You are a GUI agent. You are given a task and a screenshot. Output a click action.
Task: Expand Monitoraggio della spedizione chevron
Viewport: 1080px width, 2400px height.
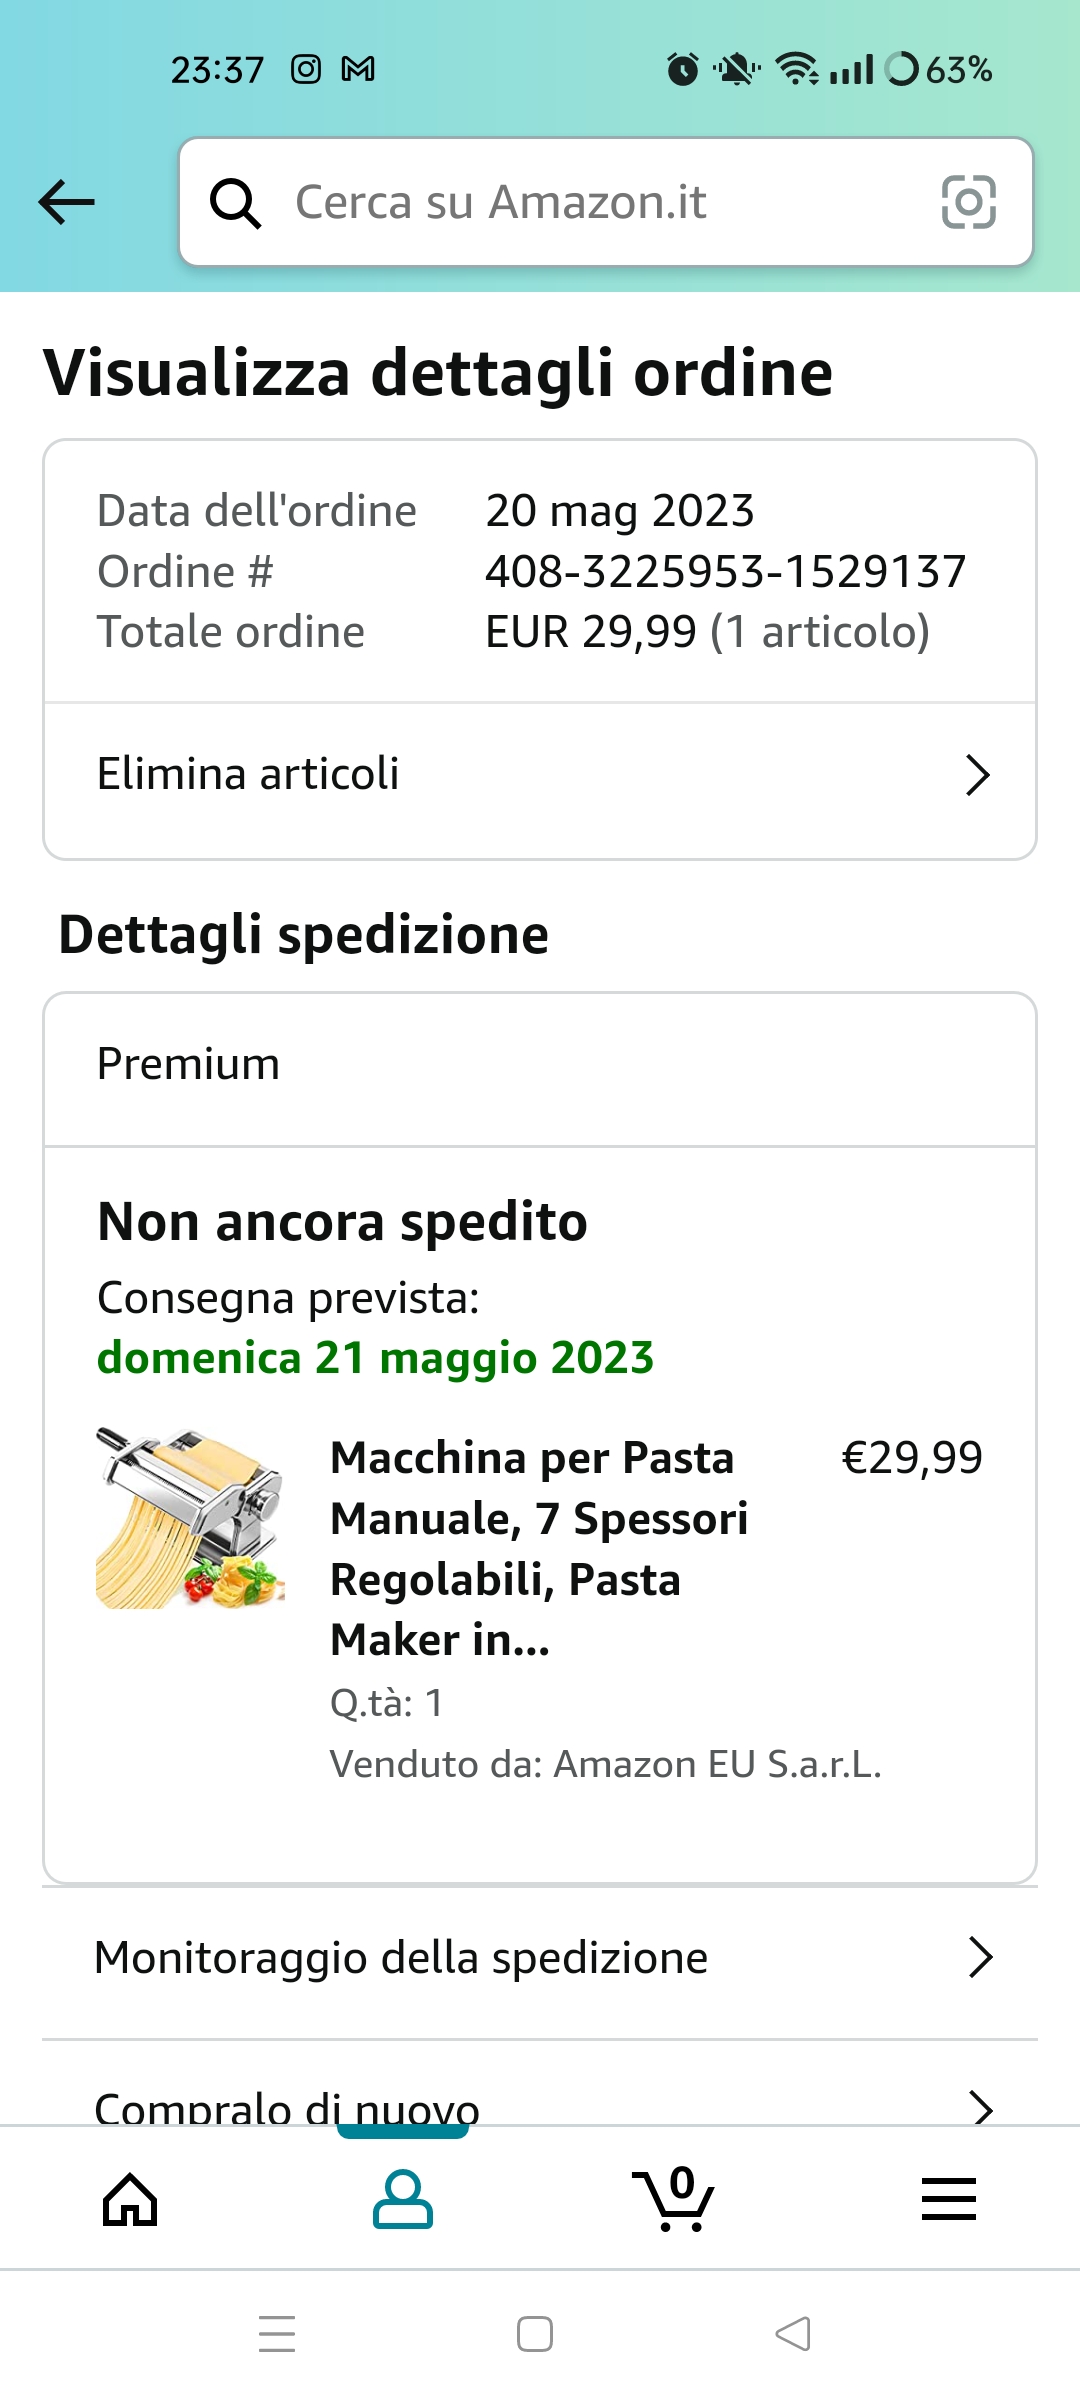pyautogui.click(x=980, y=1957)
